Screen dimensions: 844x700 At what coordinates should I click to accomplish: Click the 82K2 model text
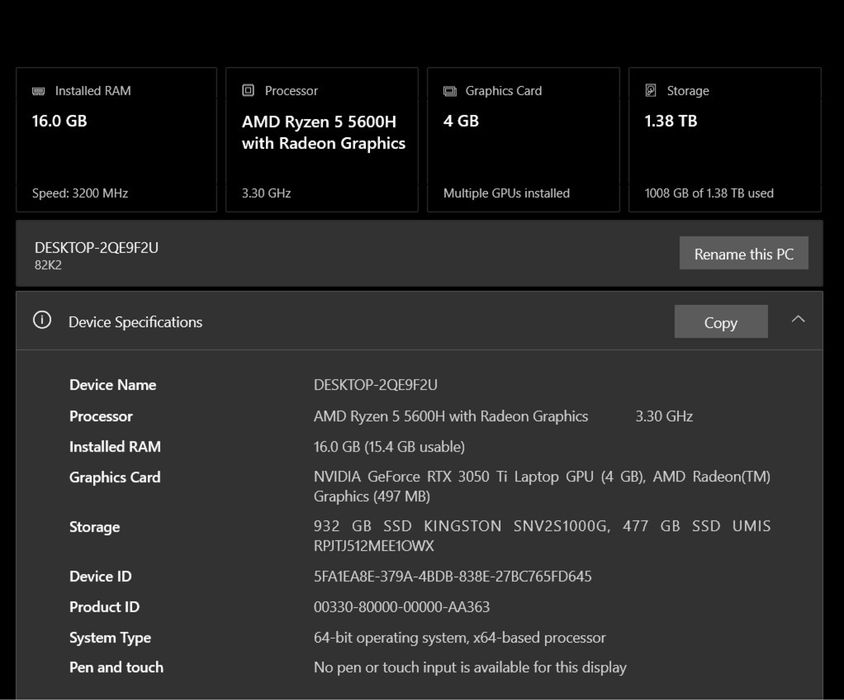point(48,265)
